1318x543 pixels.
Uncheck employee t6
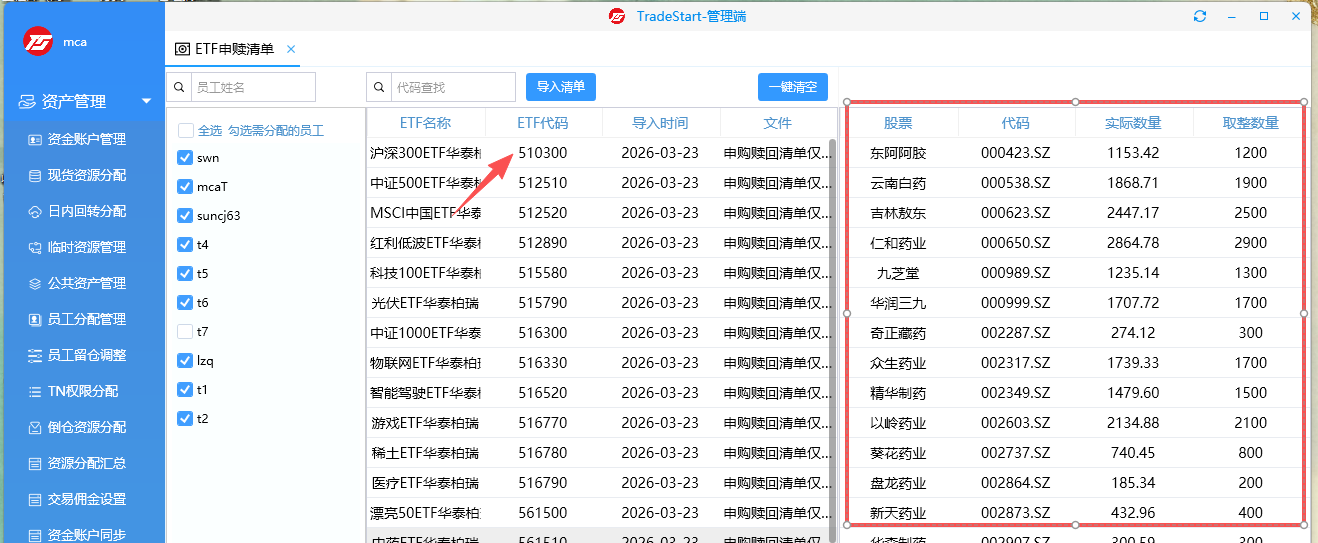coord(185,302)
